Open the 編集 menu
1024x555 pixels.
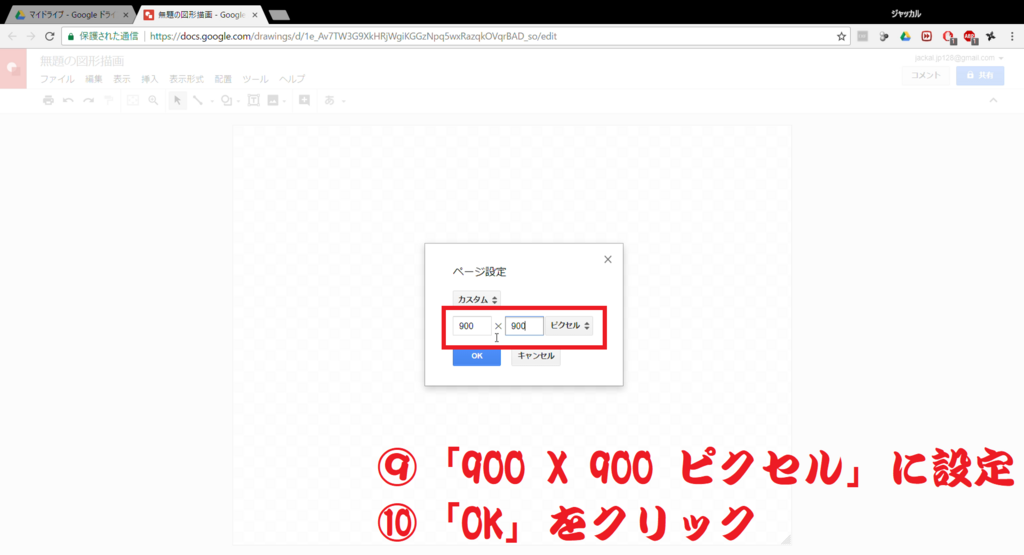94,79
